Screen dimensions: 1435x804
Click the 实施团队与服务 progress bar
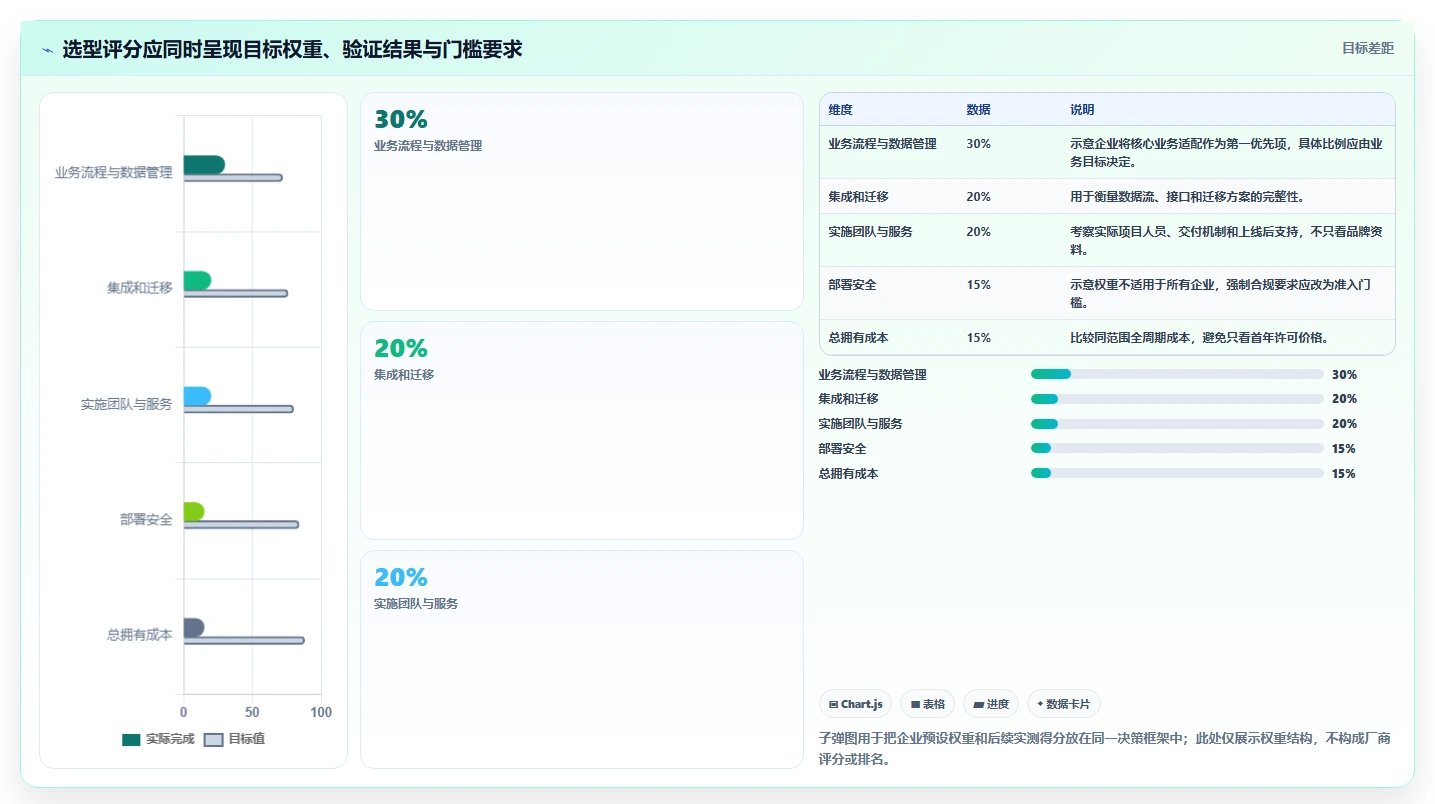pyautogui.click(x=1177, y=424)
